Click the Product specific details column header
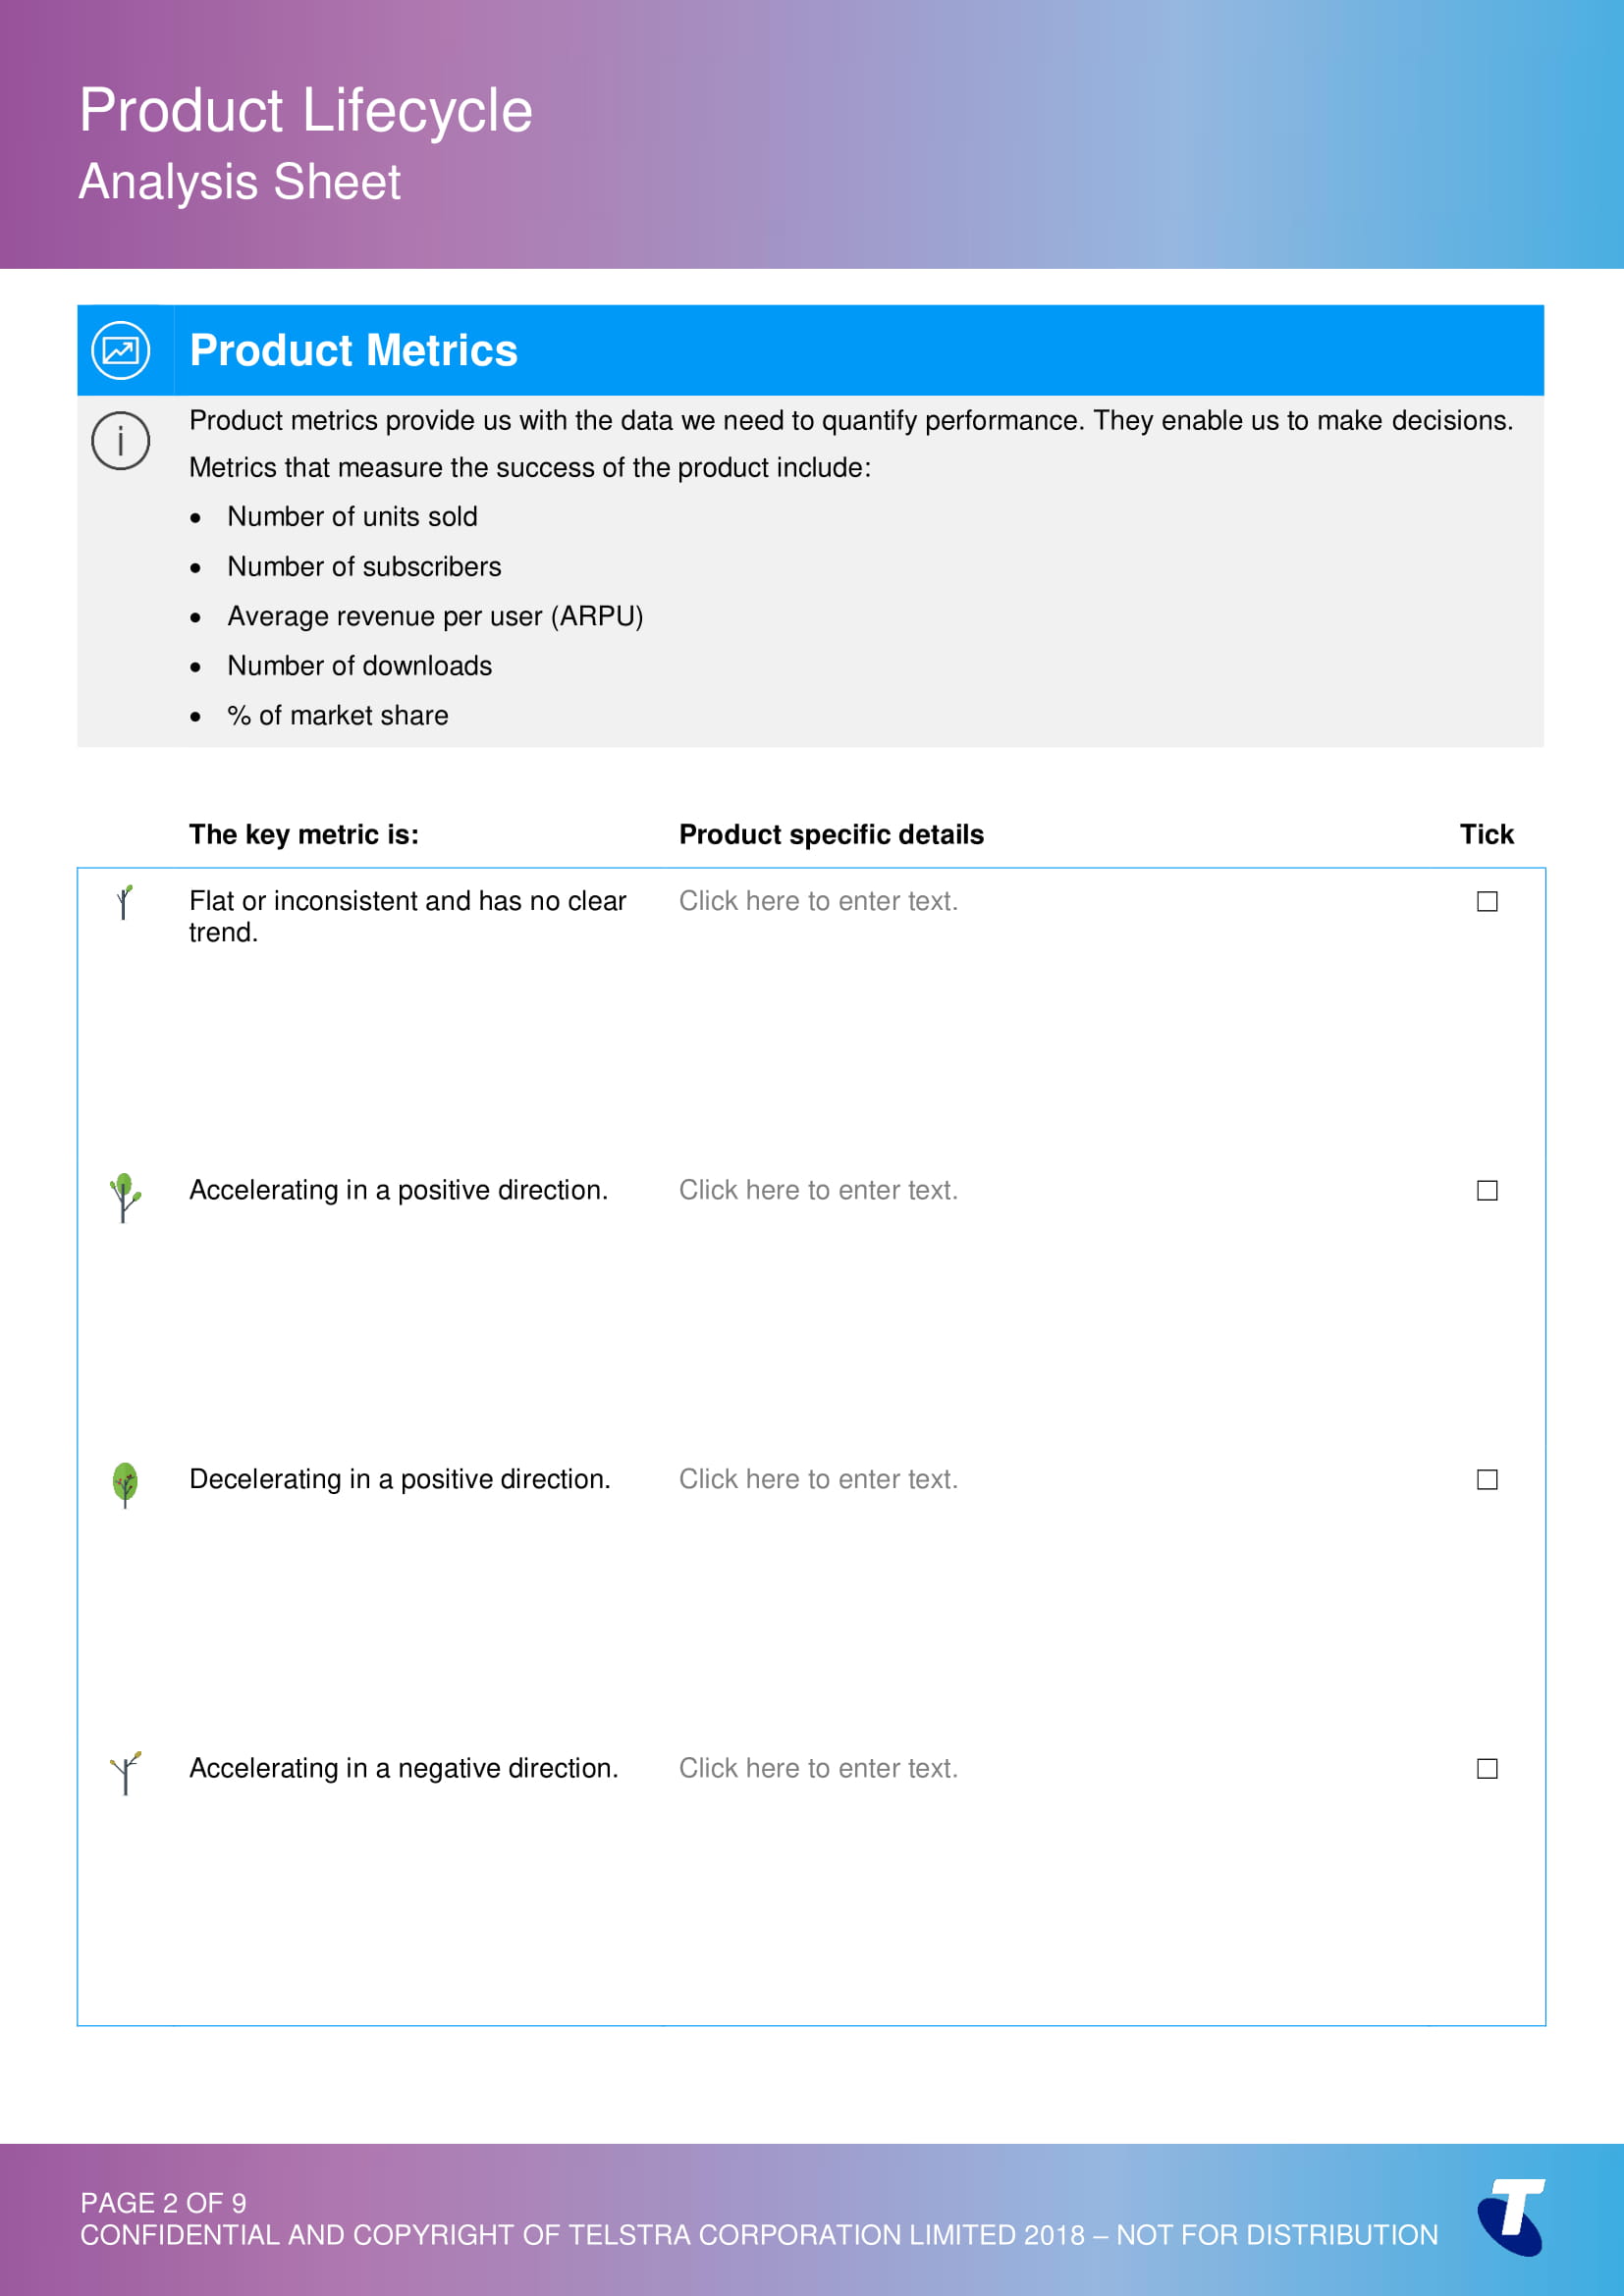The height and width of the screenshot is (2296, 1624). click(x=831, y=835)
